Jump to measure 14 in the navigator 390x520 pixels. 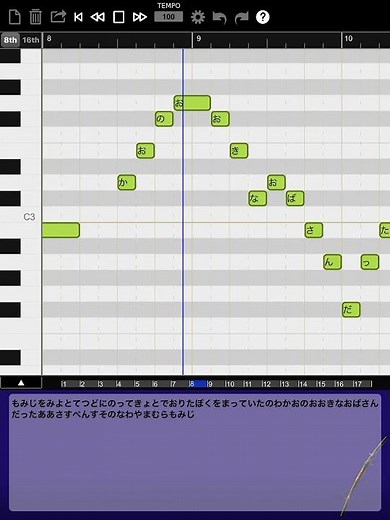(x=302, y=384)
